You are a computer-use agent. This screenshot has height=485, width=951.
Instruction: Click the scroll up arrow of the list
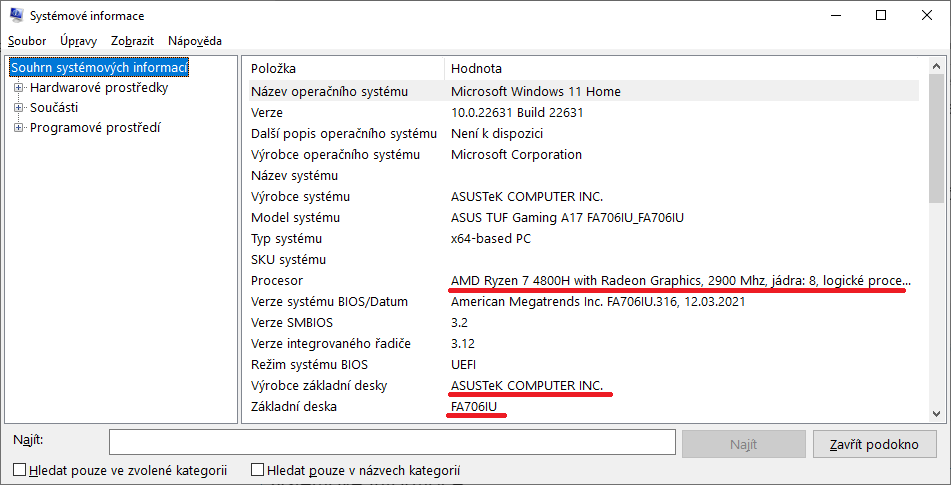pos(936,67)
